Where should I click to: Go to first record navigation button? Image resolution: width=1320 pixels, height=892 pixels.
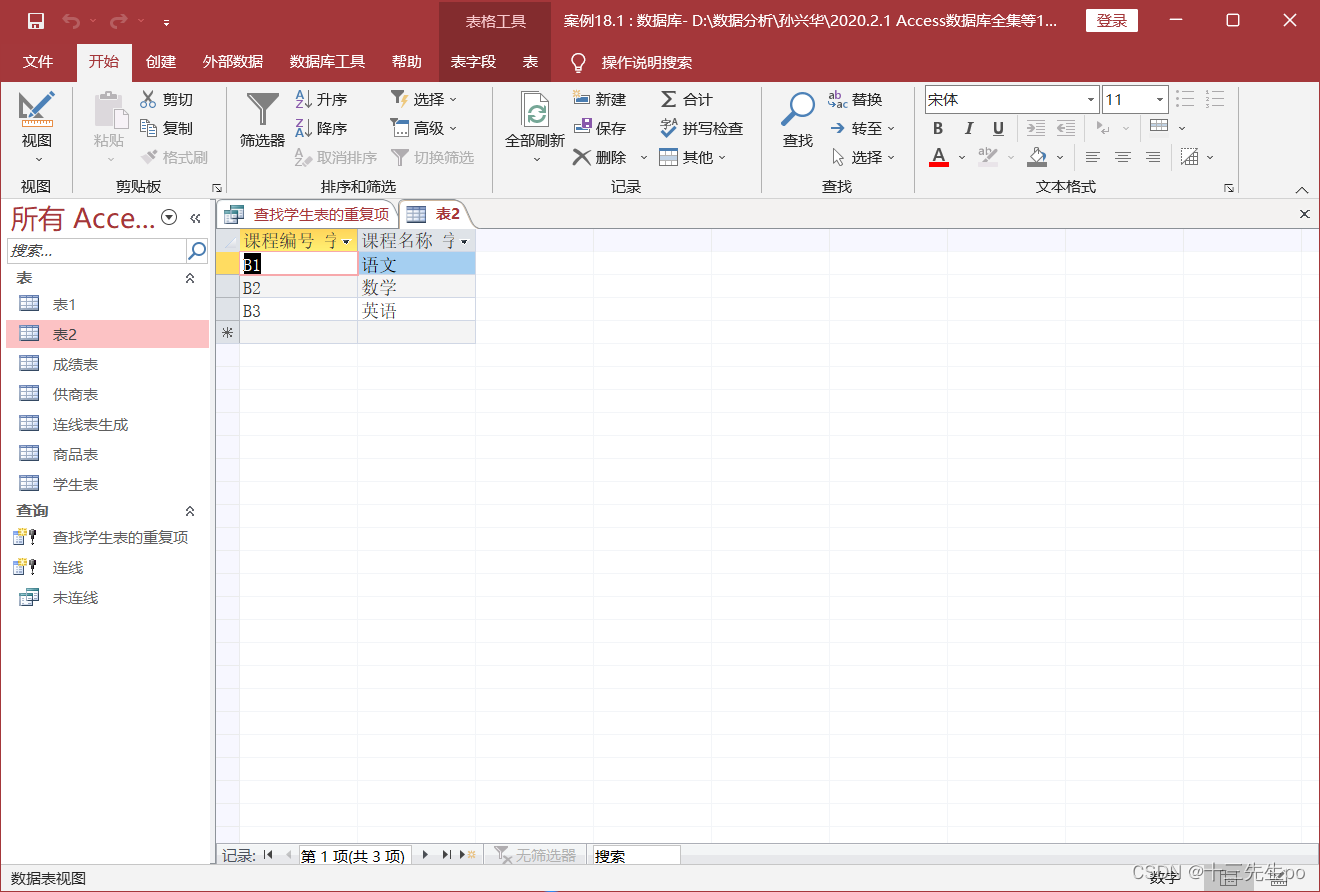268,855
